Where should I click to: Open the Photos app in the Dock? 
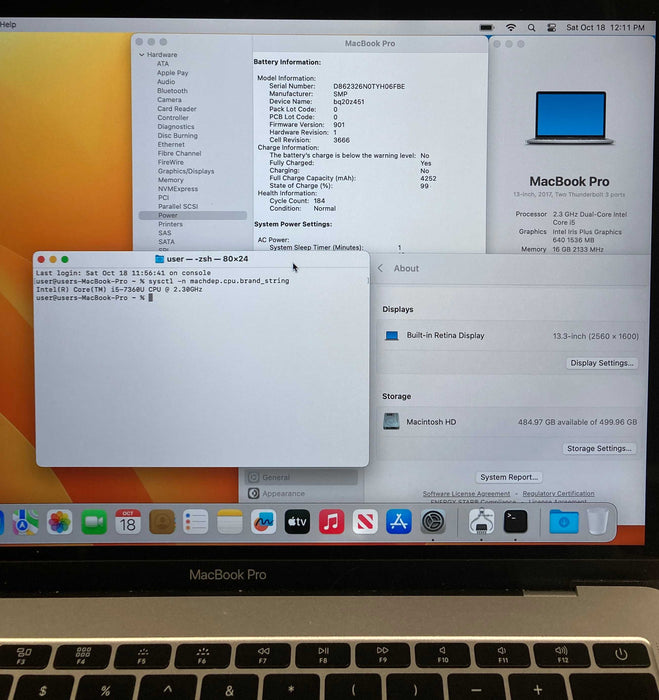coord(59,521)
